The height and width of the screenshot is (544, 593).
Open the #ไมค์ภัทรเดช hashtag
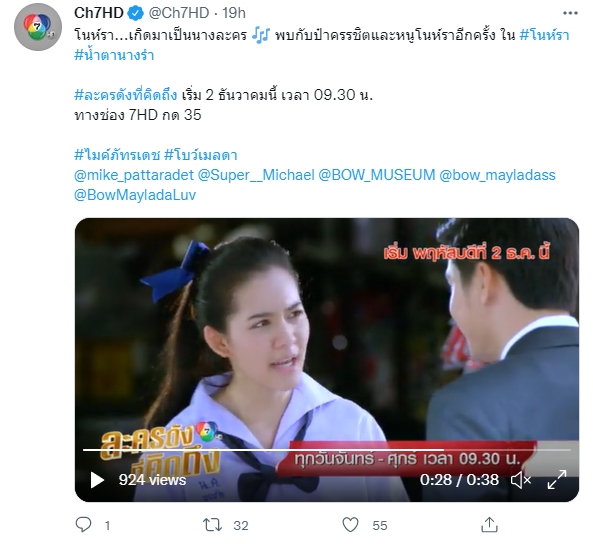coord(117,155)
